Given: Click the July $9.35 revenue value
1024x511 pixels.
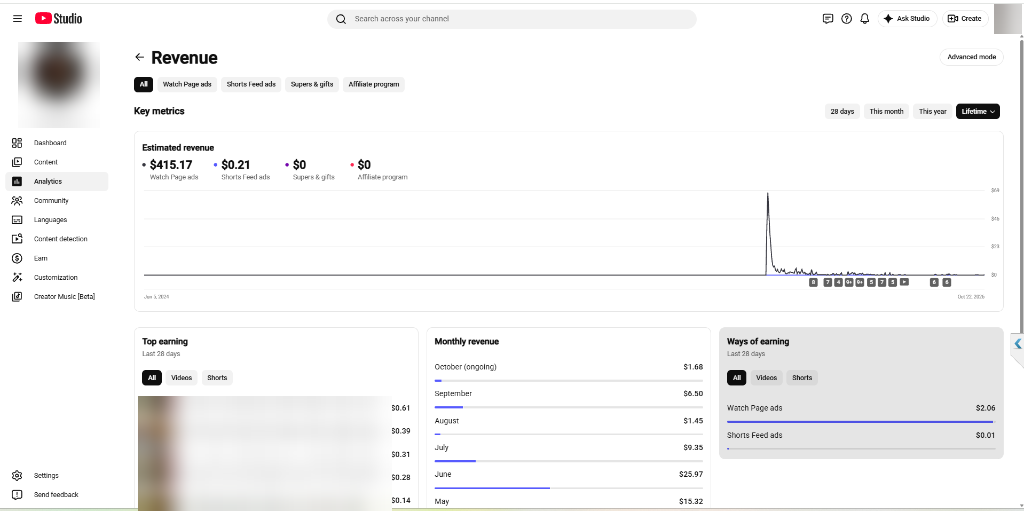Looking at the screenshot, I should [x=693, y=448].
